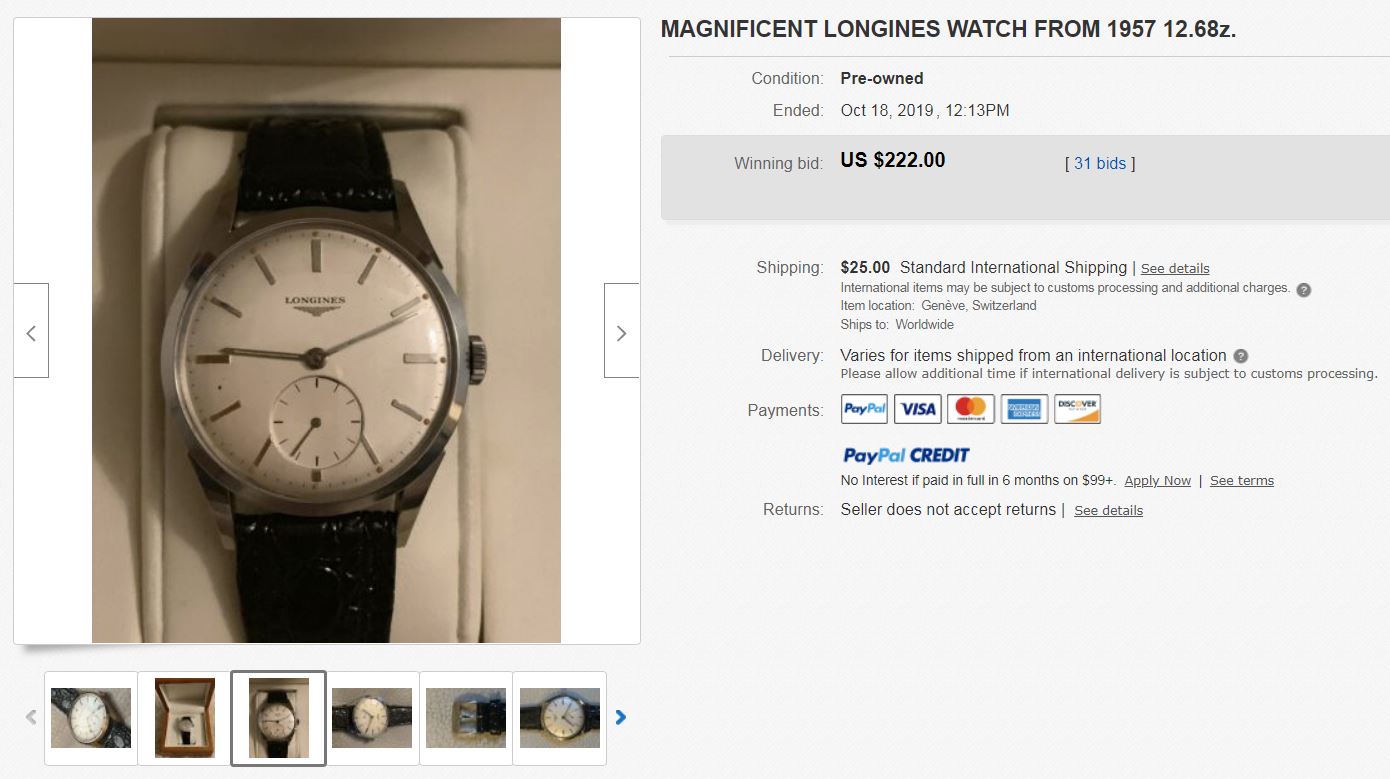Open returns See details link

(x=1108, y=510)
